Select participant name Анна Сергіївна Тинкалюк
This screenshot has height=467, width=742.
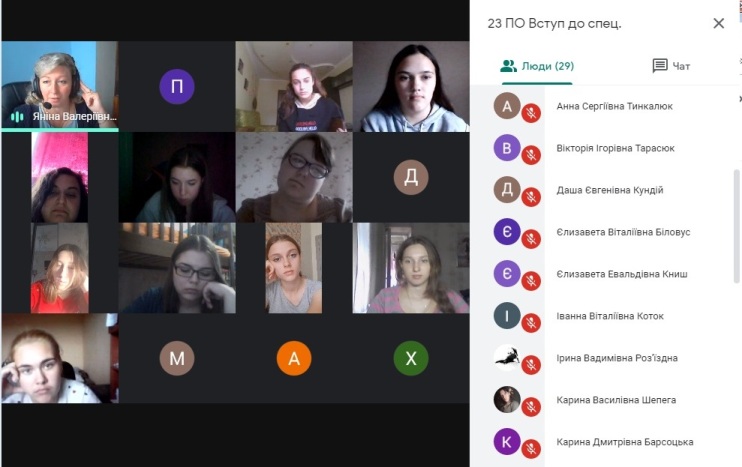pyautogui.click(x=614, y=106)
